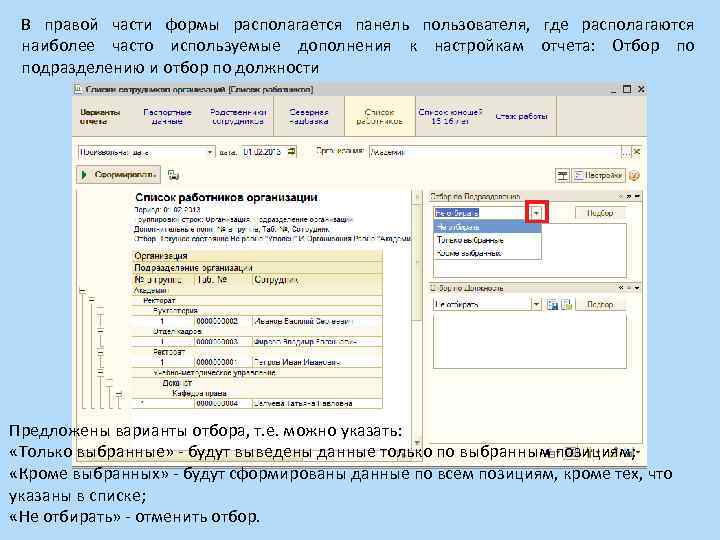Collapse the Кафедра права group outline marker

pos(119,394)
